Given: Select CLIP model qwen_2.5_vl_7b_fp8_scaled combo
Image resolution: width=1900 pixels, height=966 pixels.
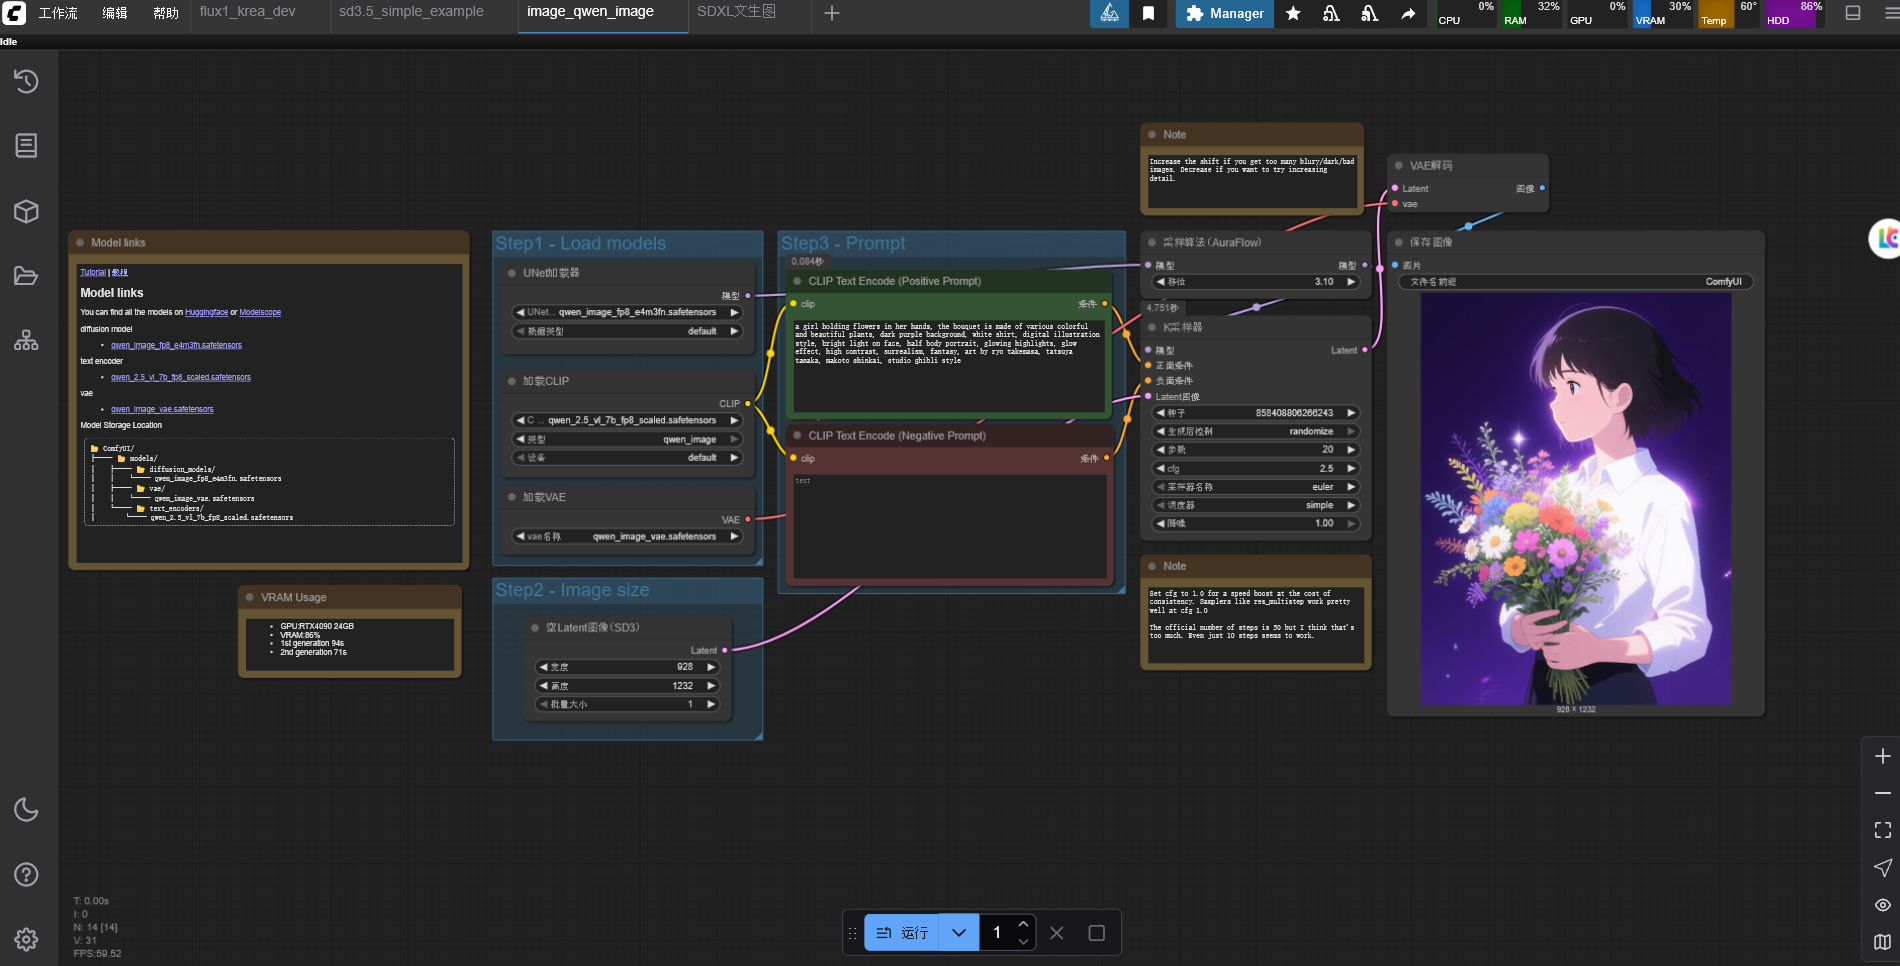Looking at the screenshot, I should [627, 420].
